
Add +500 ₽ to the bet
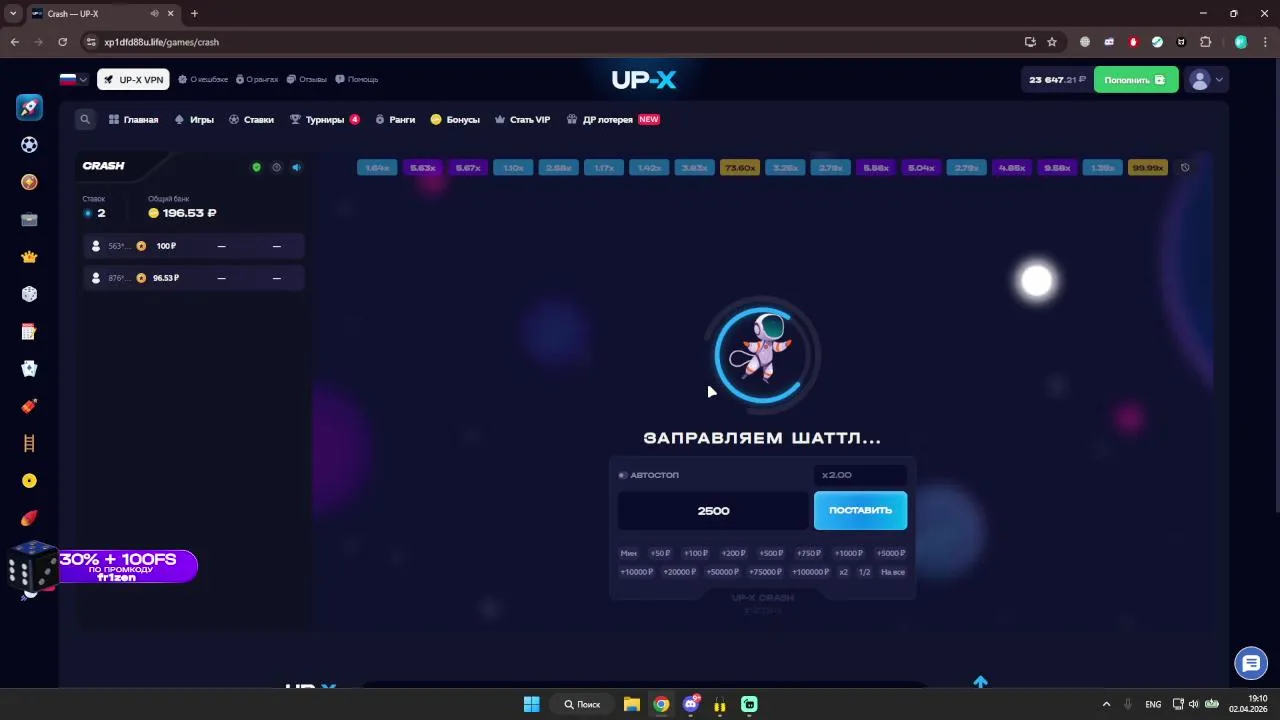(771, 553)
